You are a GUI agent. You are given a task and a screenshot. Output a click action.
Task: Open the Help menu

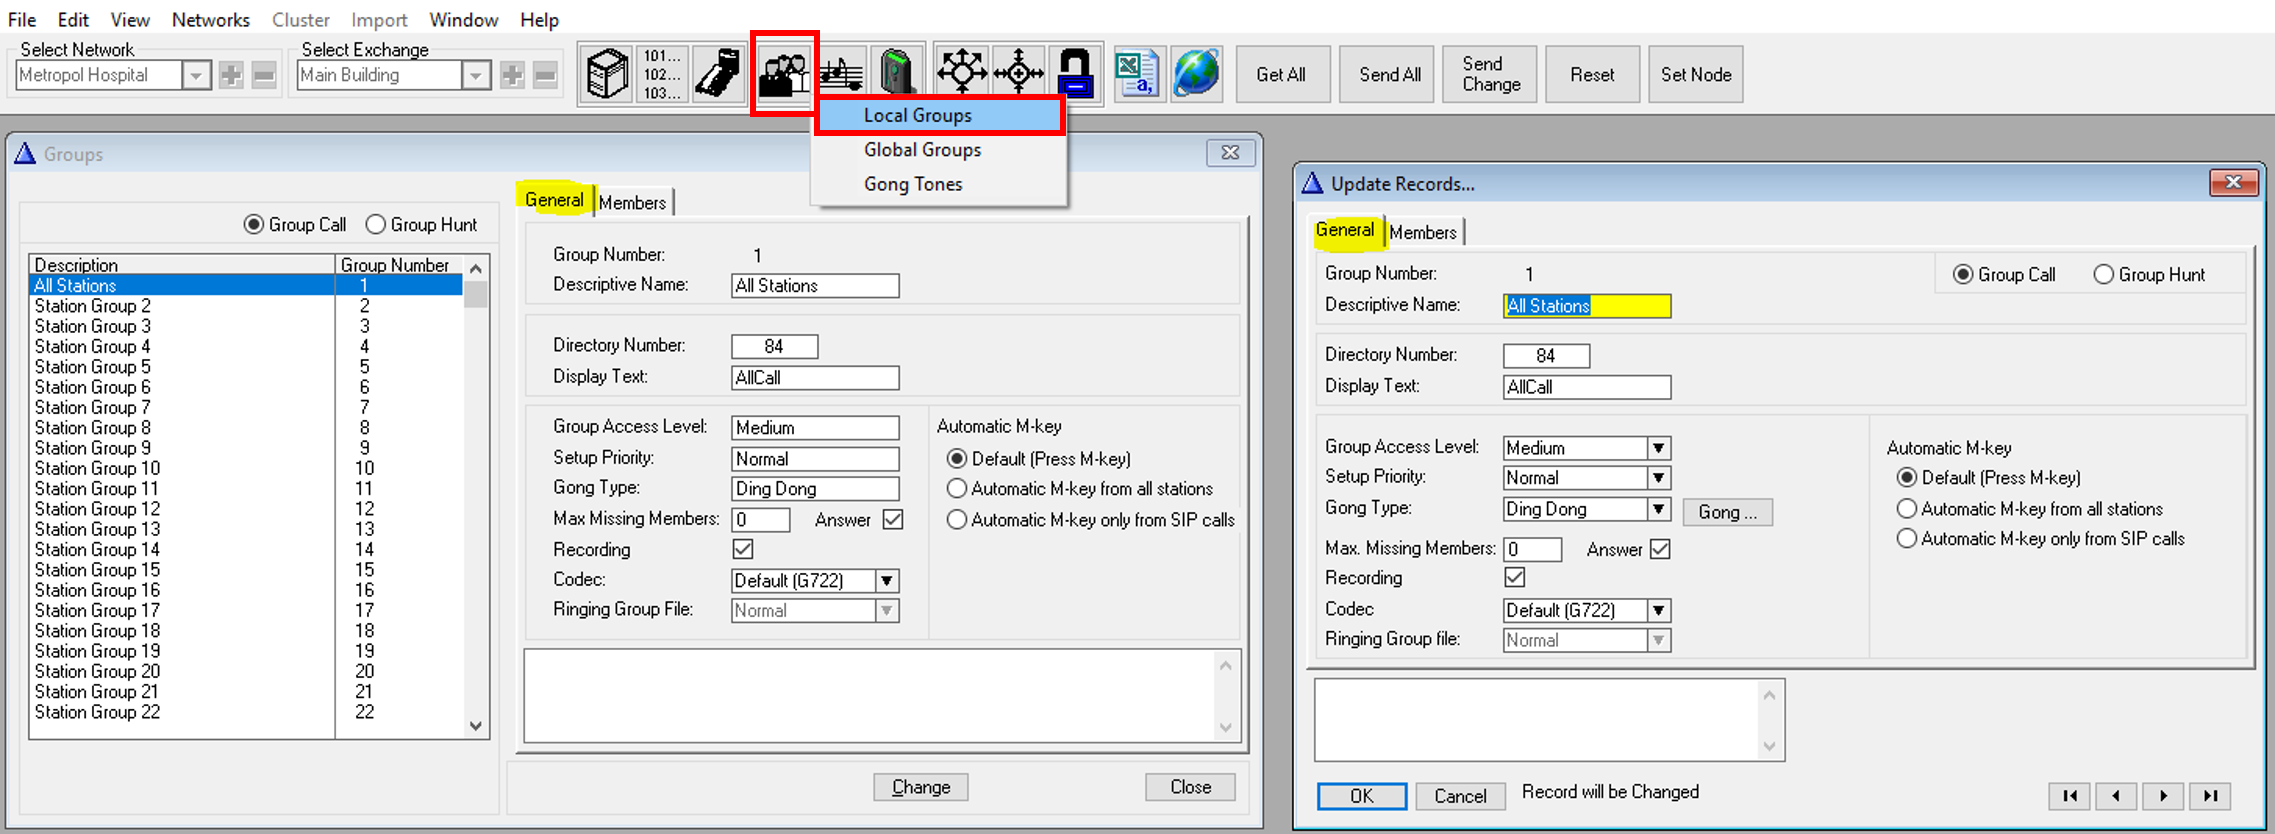pos(539,20)
